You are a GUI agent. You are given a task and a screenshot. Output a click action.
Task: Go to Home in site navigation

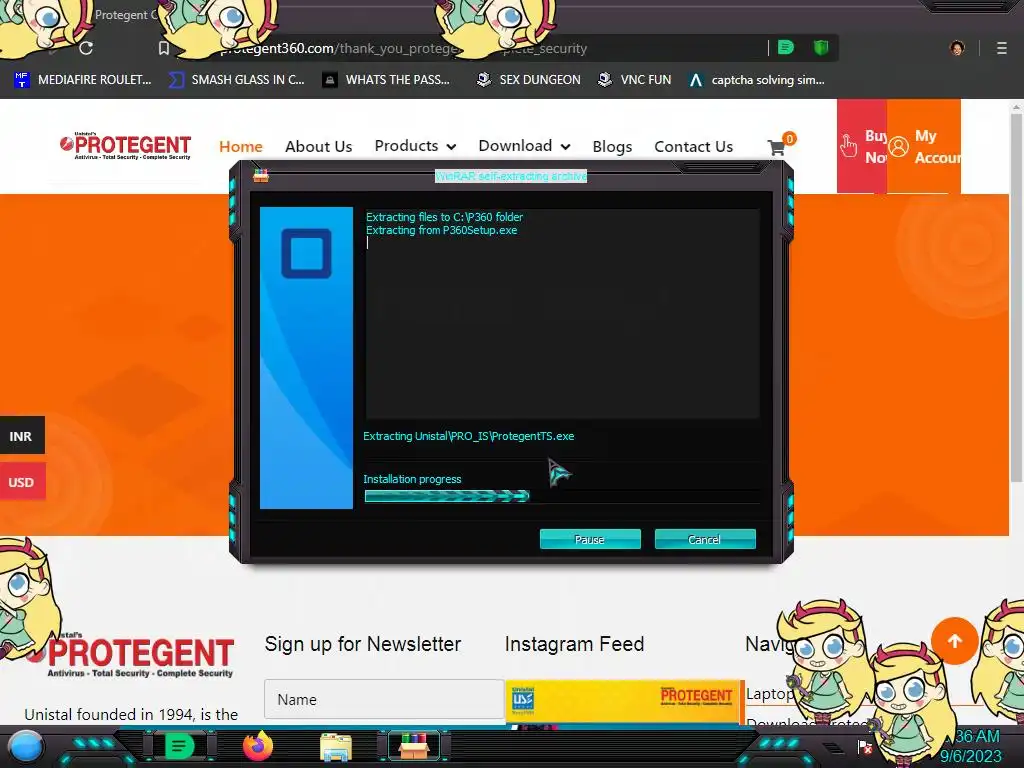(241, 146)
